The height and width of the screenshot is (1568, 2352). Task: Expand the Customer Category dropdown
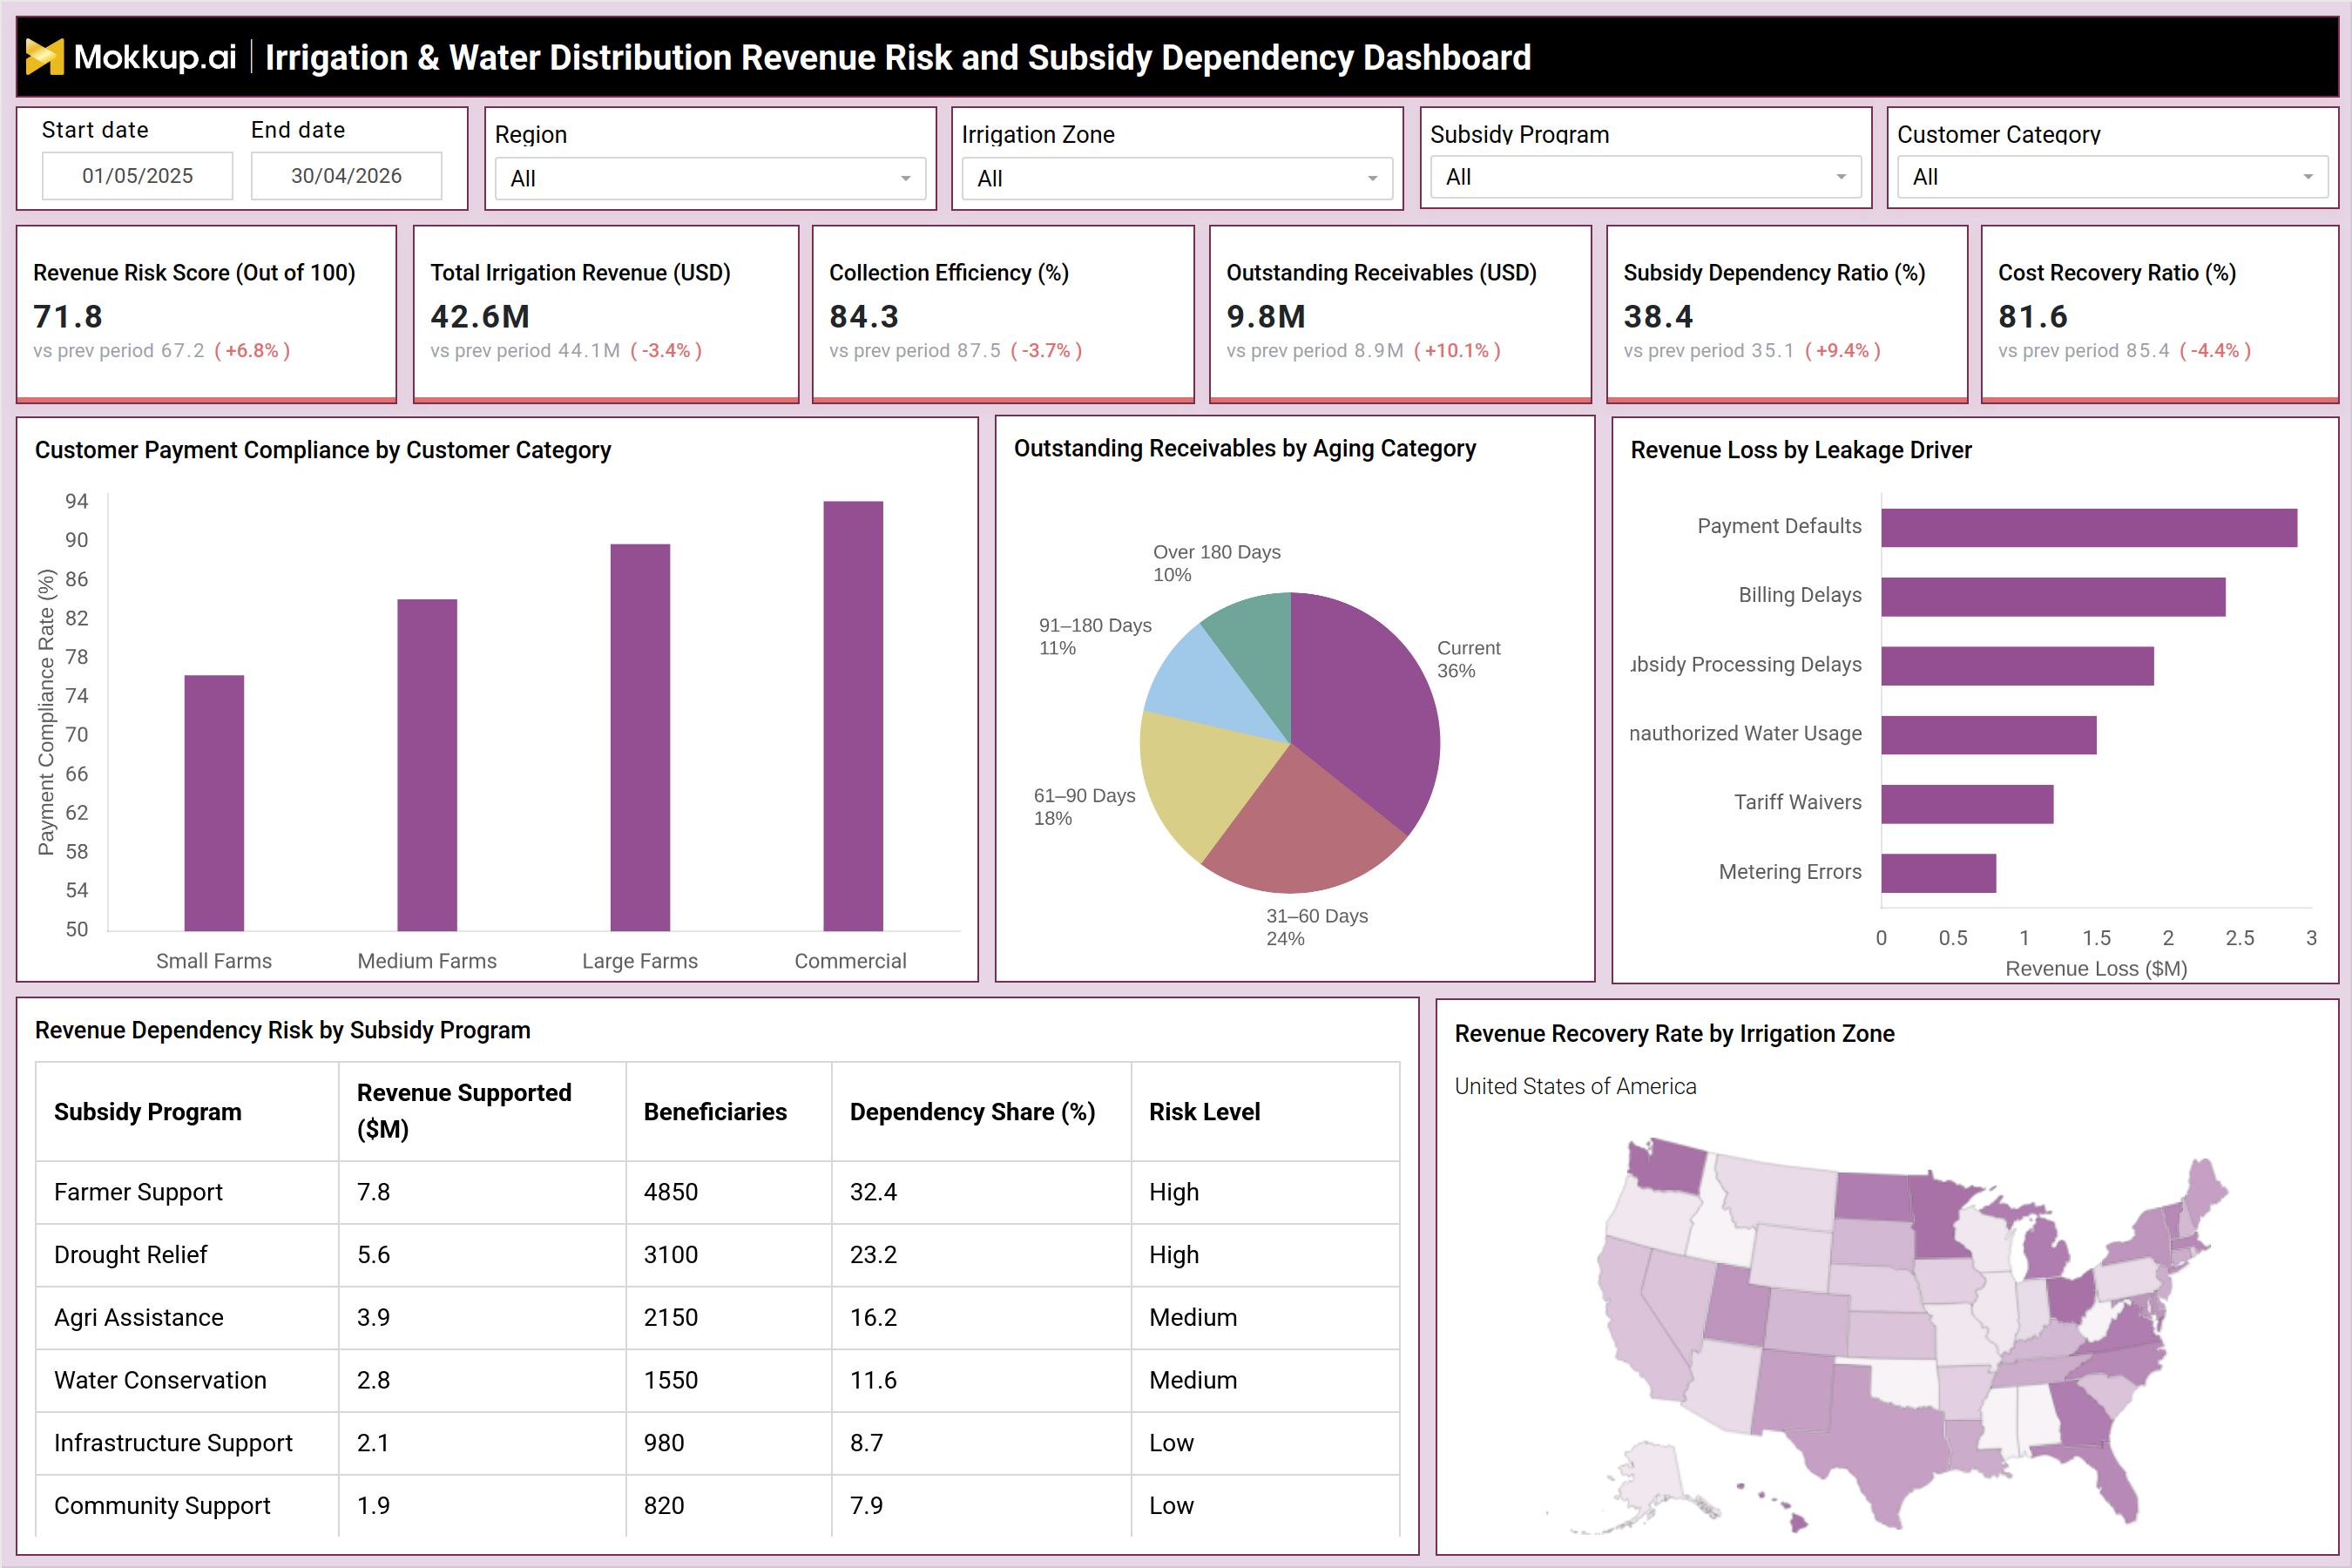2112,177
